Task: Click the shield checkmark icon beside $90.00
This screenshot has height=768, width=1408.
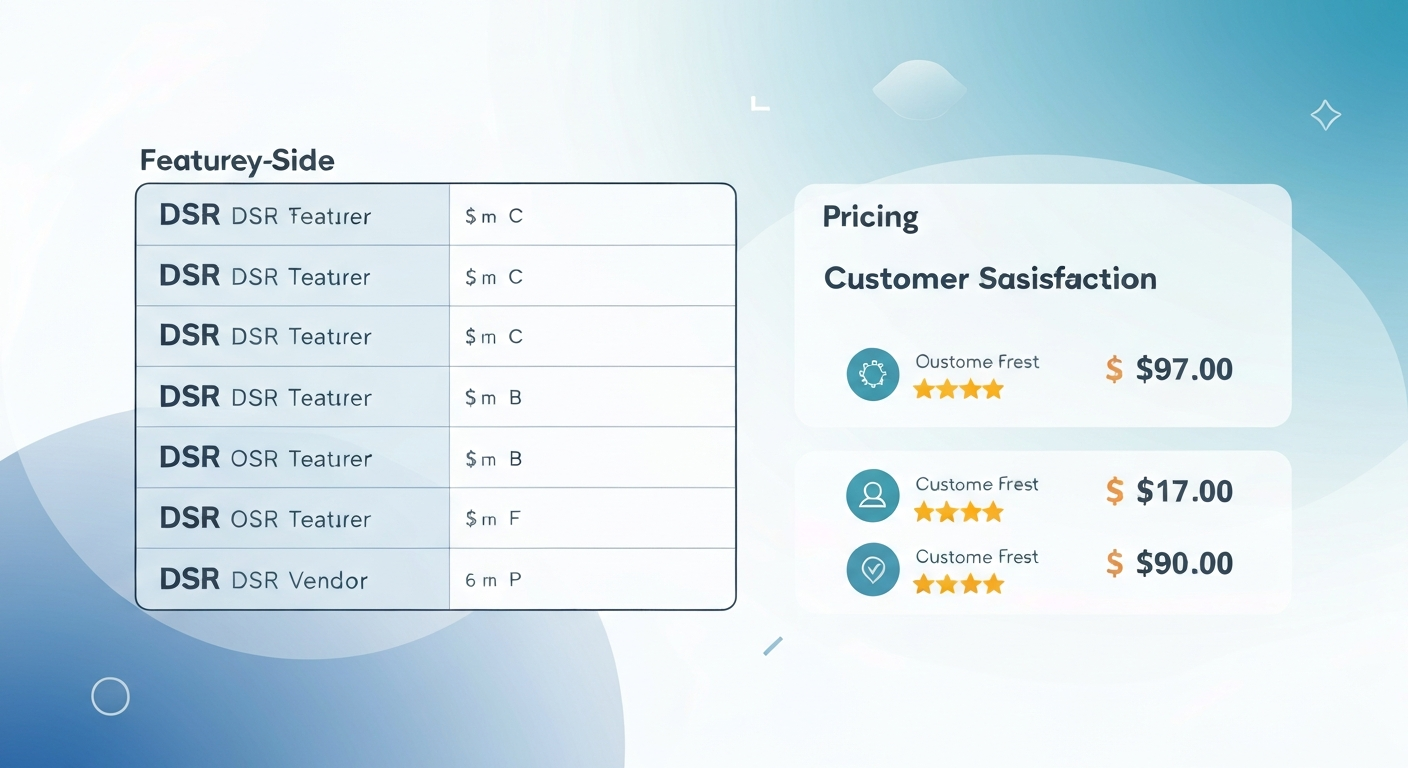Action: [x=872, y=569]
